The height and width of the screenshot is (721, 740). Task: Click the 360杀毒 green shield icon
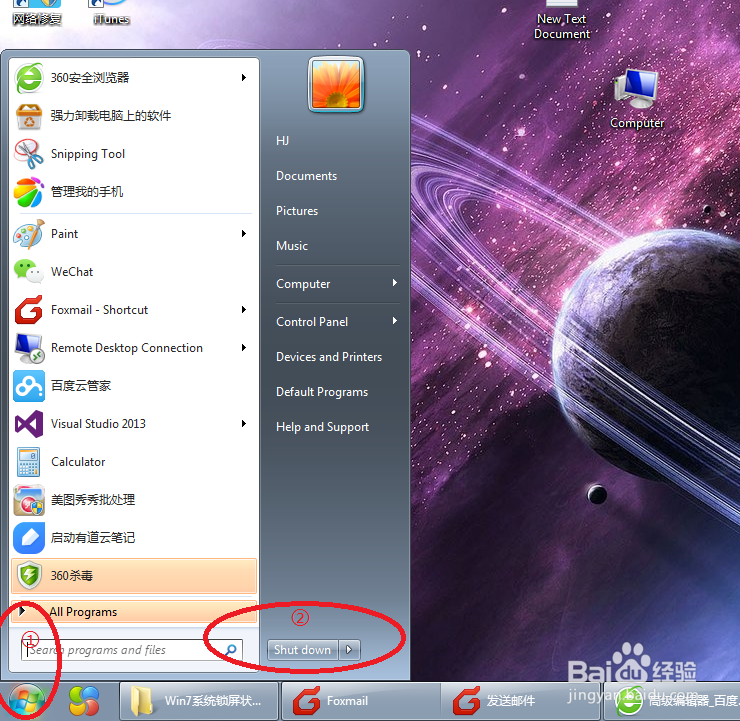29,576
